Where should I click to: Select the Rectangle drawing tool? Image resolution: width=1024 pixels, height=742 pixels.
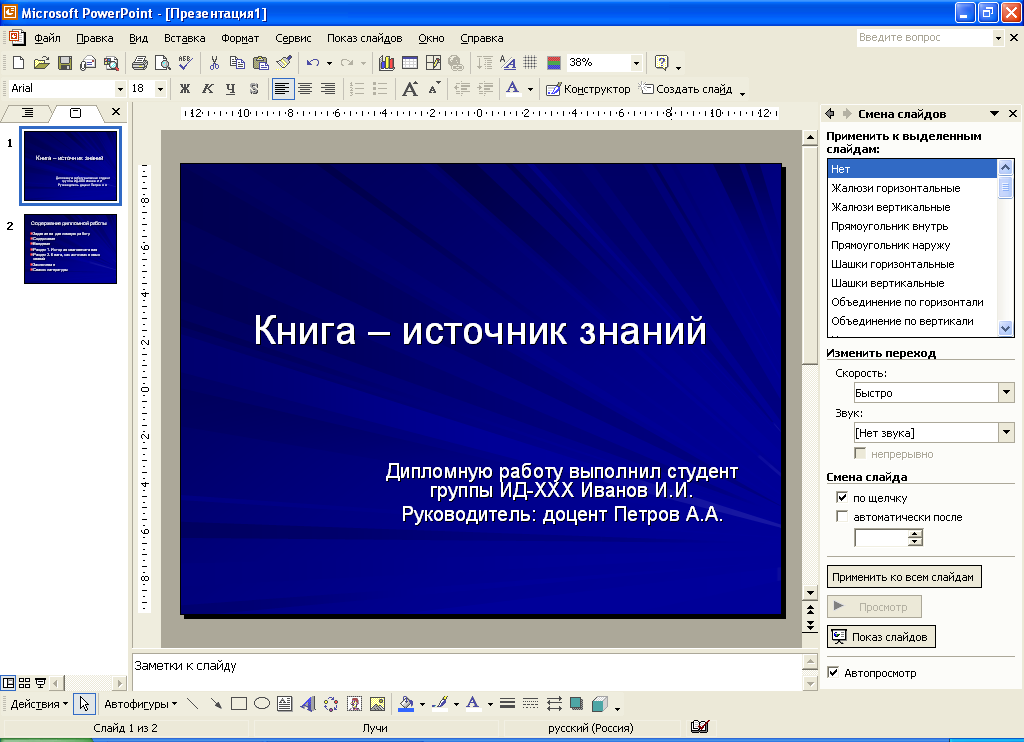[x=238, y=703]
